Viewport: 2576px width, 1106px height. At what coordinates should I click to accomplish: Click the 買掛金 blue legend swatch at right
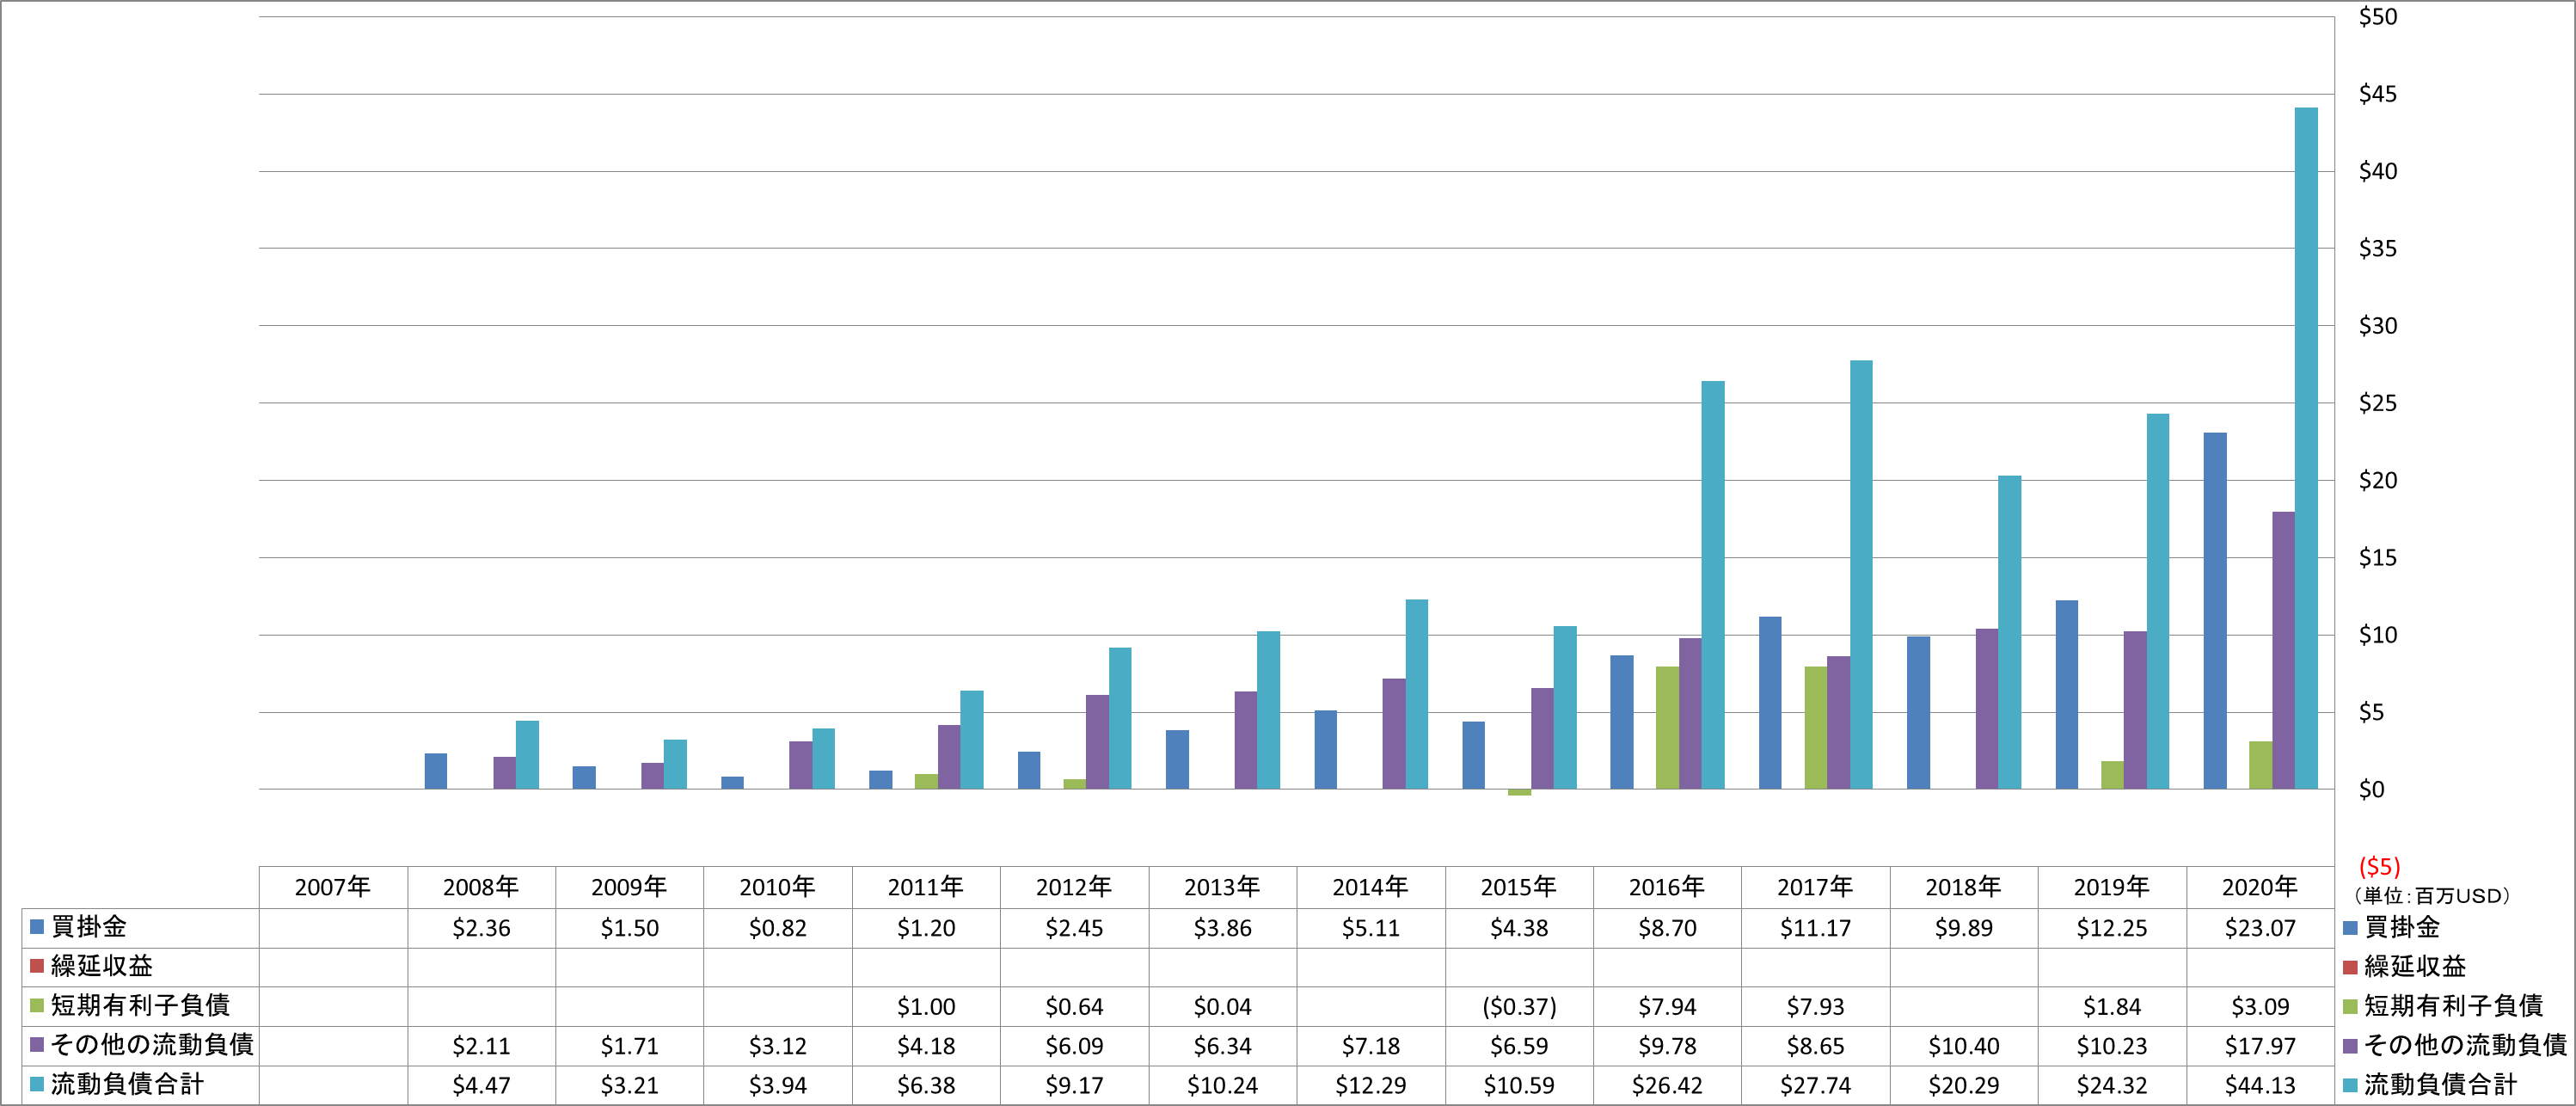pos(2351,928)
